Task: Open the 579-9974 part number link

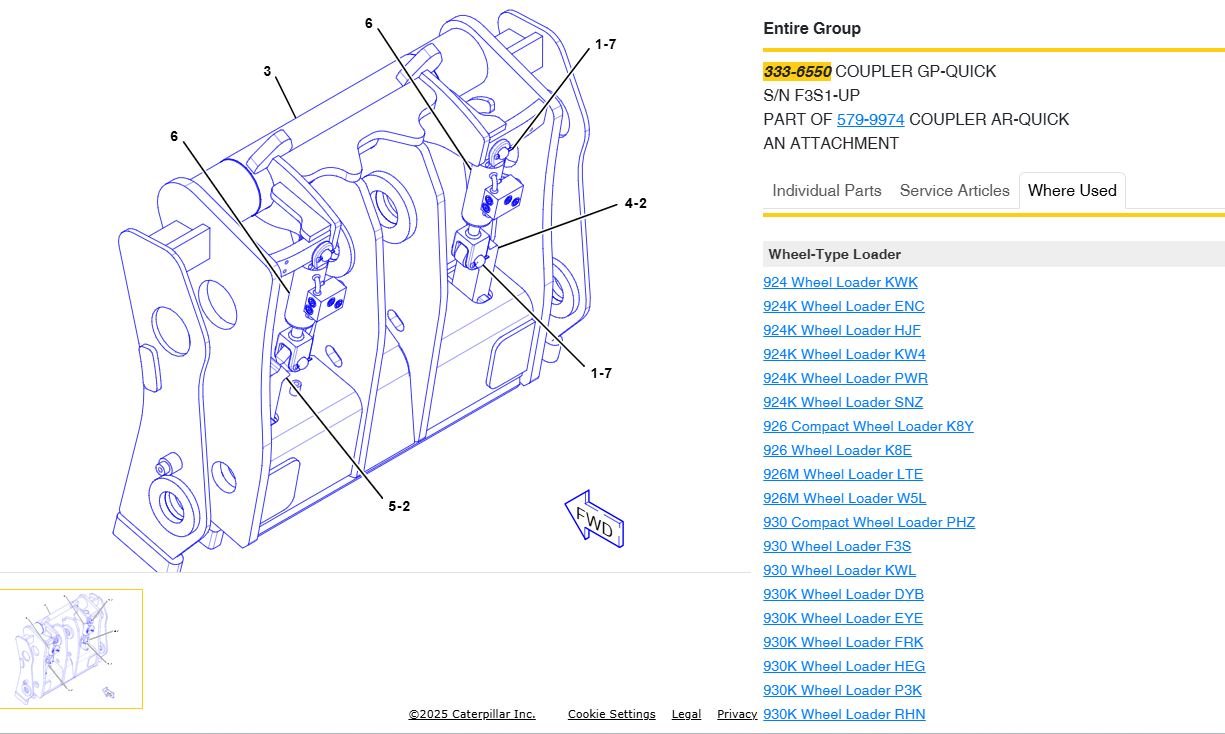Action: click(x=870, y=120)
